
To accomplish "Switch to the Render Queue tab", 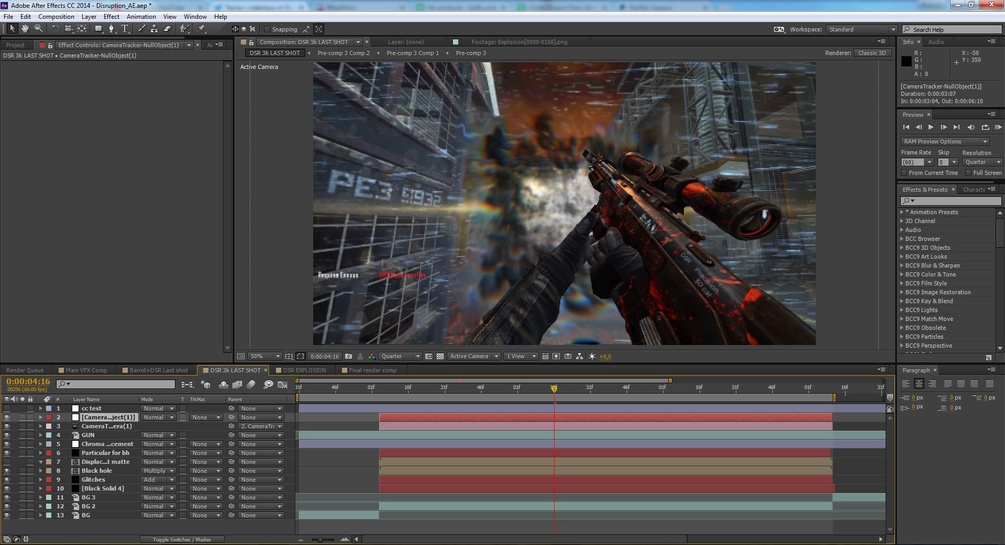I will 25,370.
